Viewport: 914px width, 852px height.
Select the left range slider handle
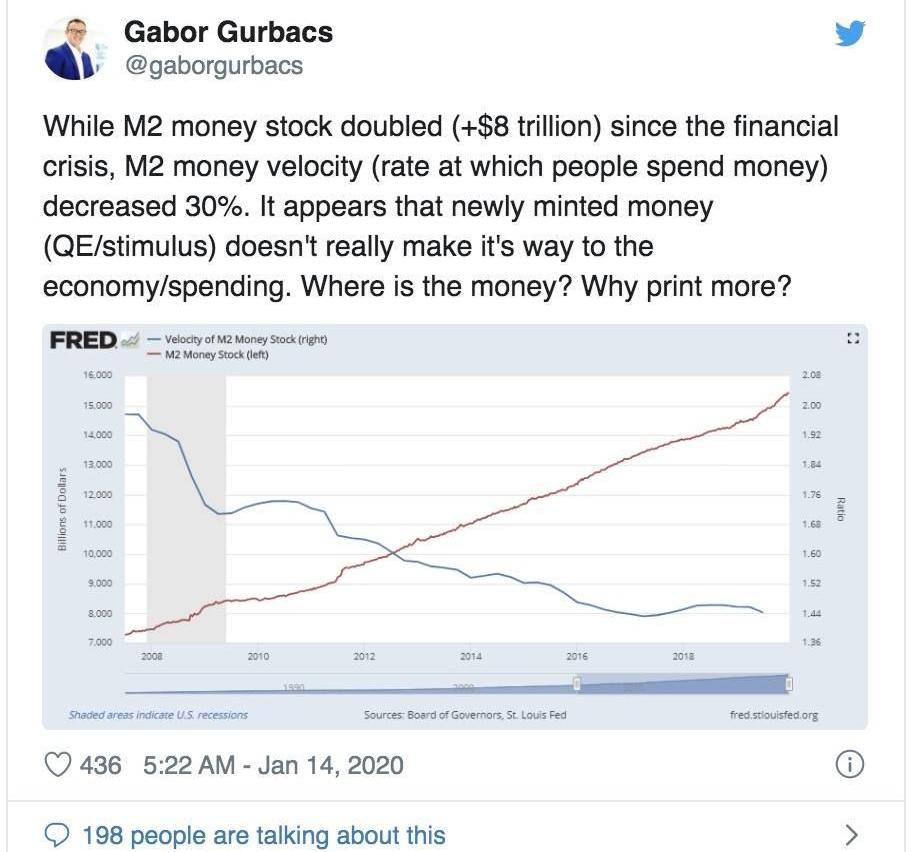point(576,683)
